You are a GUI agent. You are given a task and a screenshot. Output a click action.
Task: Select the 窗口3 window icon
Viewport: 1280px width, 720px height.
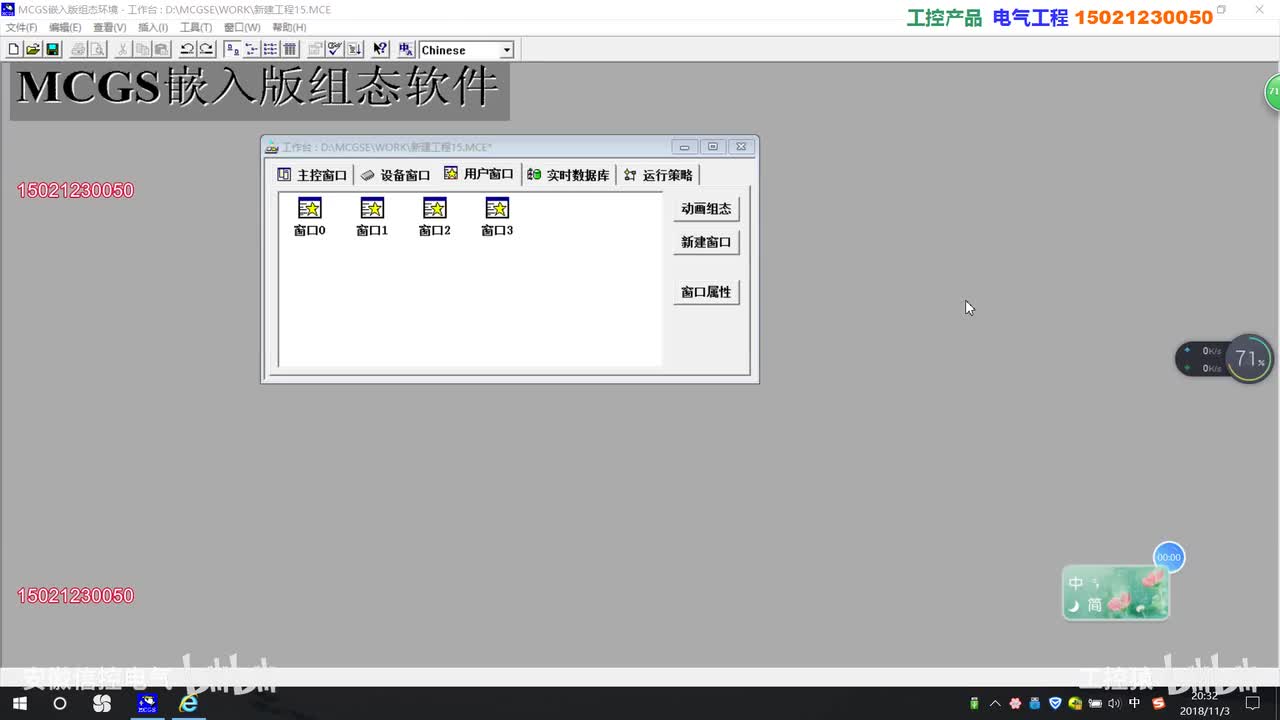pos(497,216)
